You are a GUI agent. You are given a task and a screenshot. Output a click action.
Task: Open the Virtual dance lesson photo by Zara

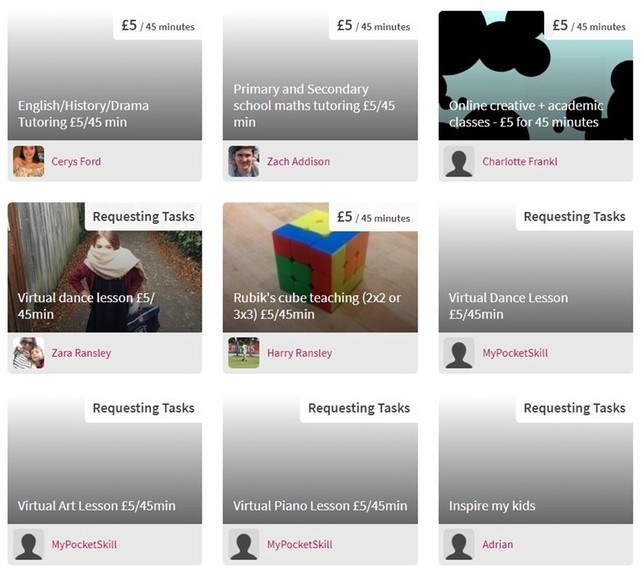105,267
